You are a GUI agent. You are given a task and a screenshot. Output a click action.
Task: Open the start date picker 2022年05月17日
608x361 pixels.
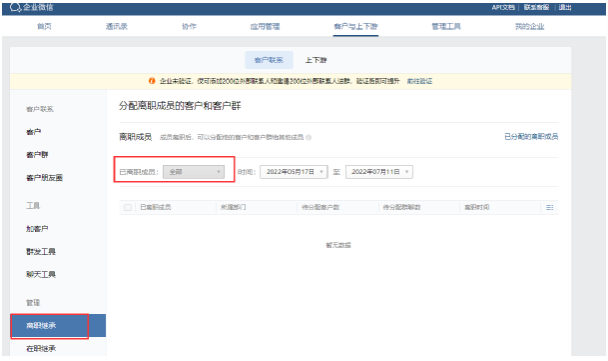[294, 172]
